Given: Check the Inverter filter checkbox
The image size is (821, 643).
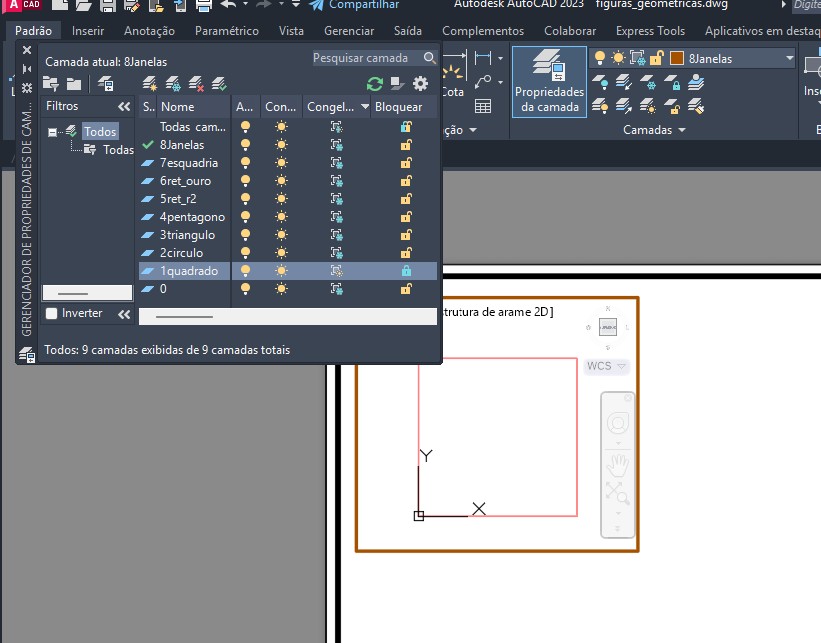Looking at the screenshot, I should click(x=52, y=314).
